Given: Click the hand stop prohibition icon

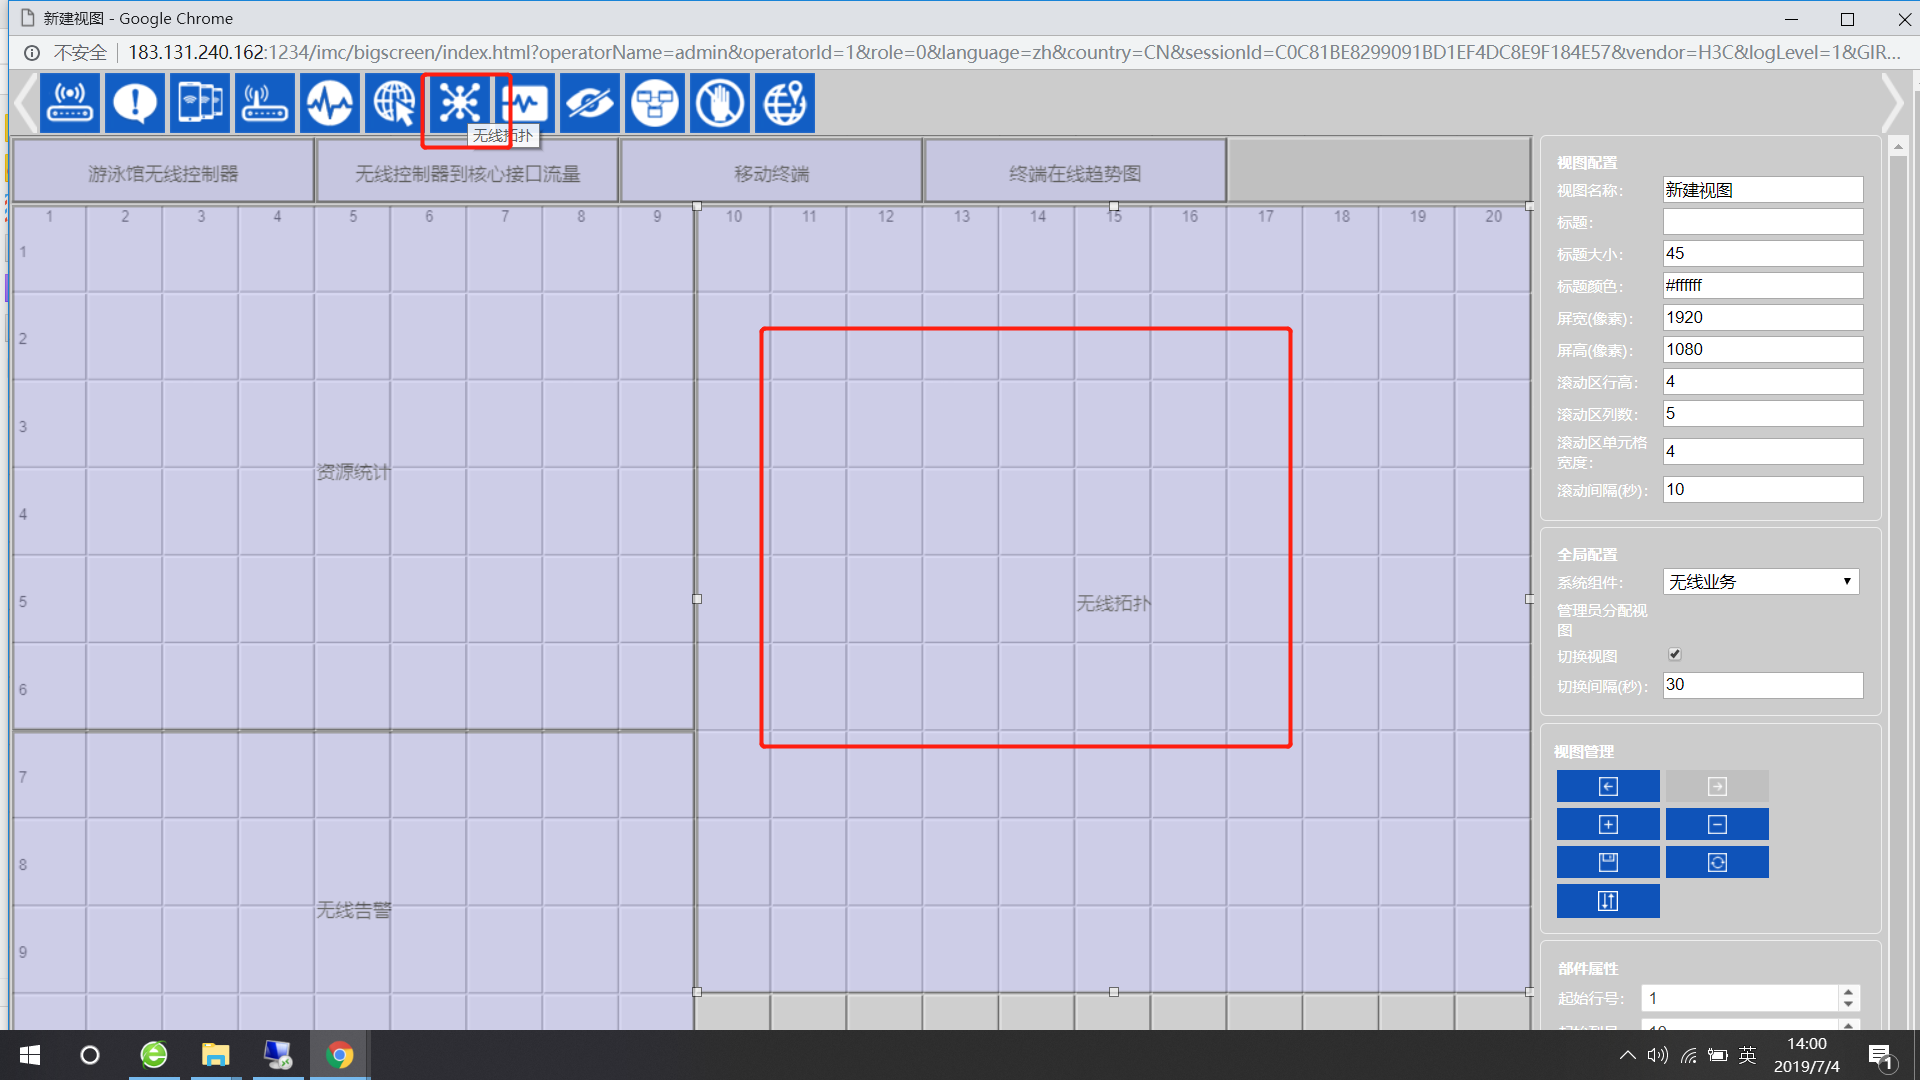Looking at the screenshot, I should tap(719, 102).
